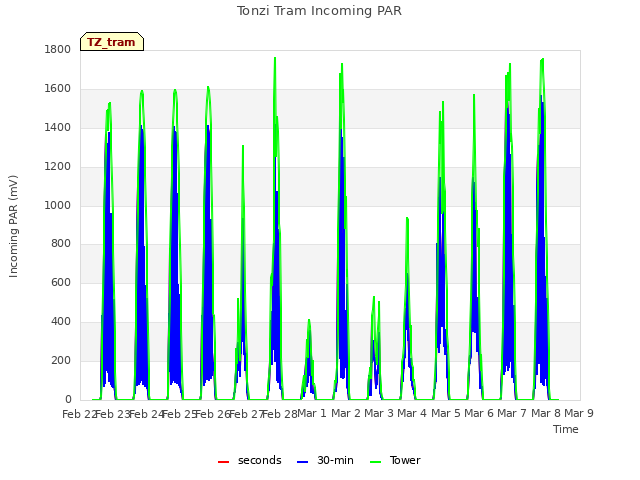Click the 1400 y-axis tick label
Screen dimensions: 640x480
[58, 128]
